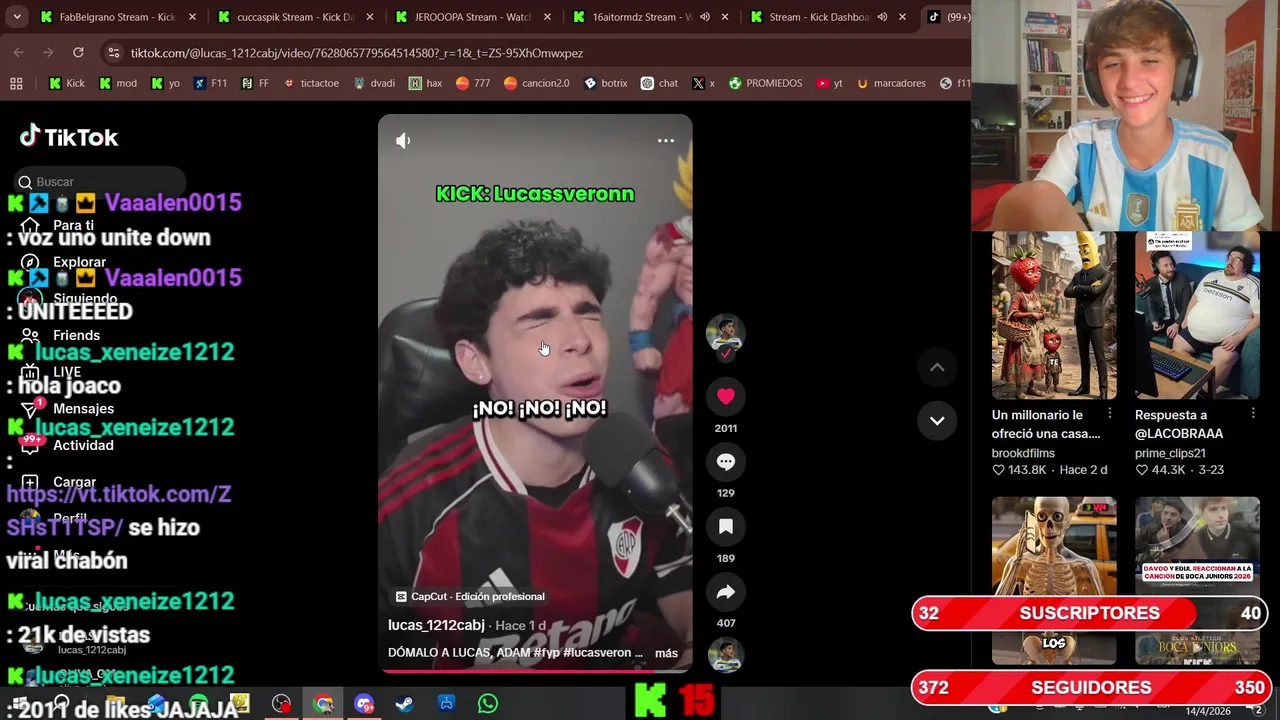Screen dimensions: 1280x720
Task: Go to previous video with up chevron
Action: click(937, 368)
